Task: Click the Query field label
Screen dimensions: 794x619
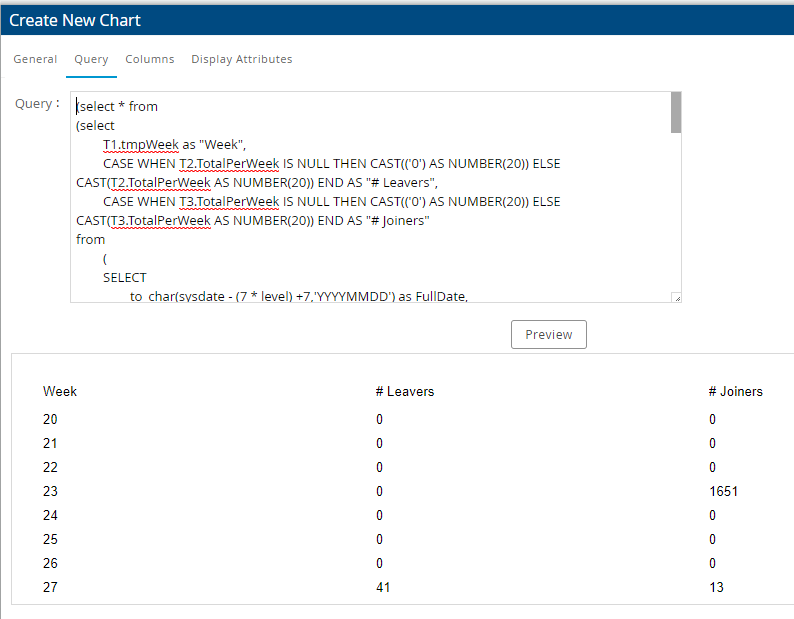Action: (x=37, y=103)
